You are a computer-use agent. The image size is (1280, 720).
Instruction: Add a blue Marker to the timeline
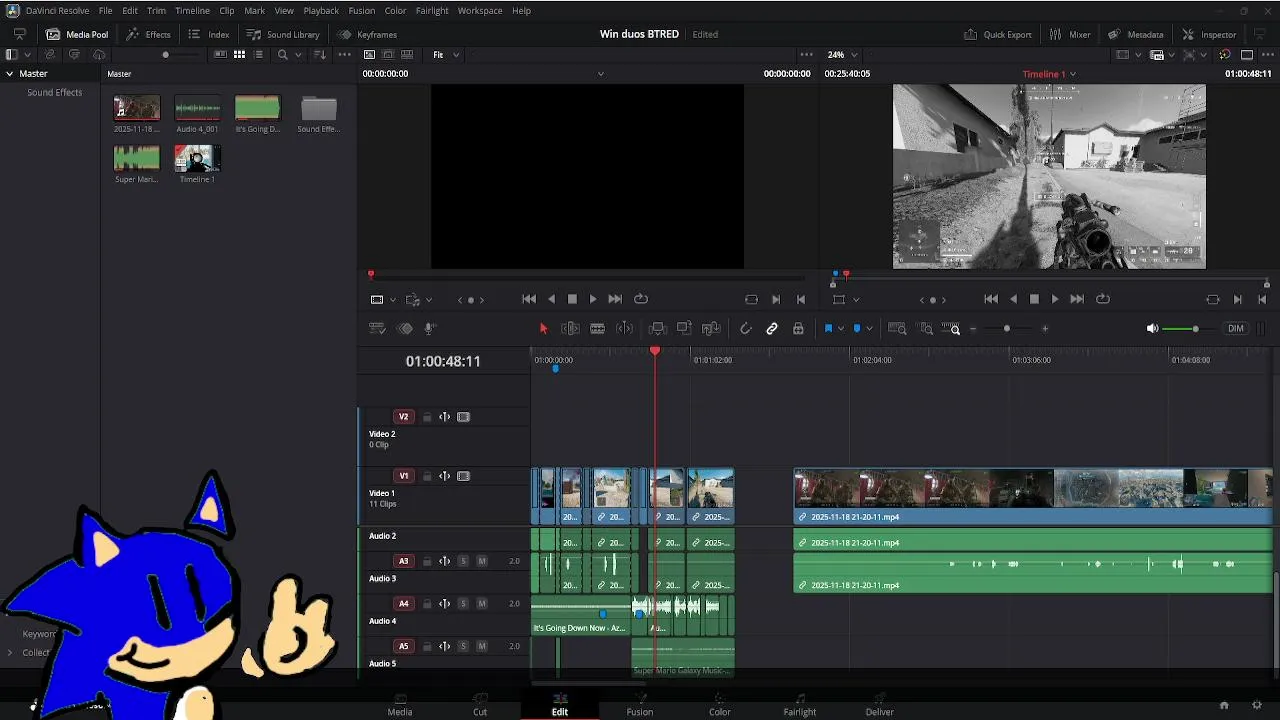857,329
